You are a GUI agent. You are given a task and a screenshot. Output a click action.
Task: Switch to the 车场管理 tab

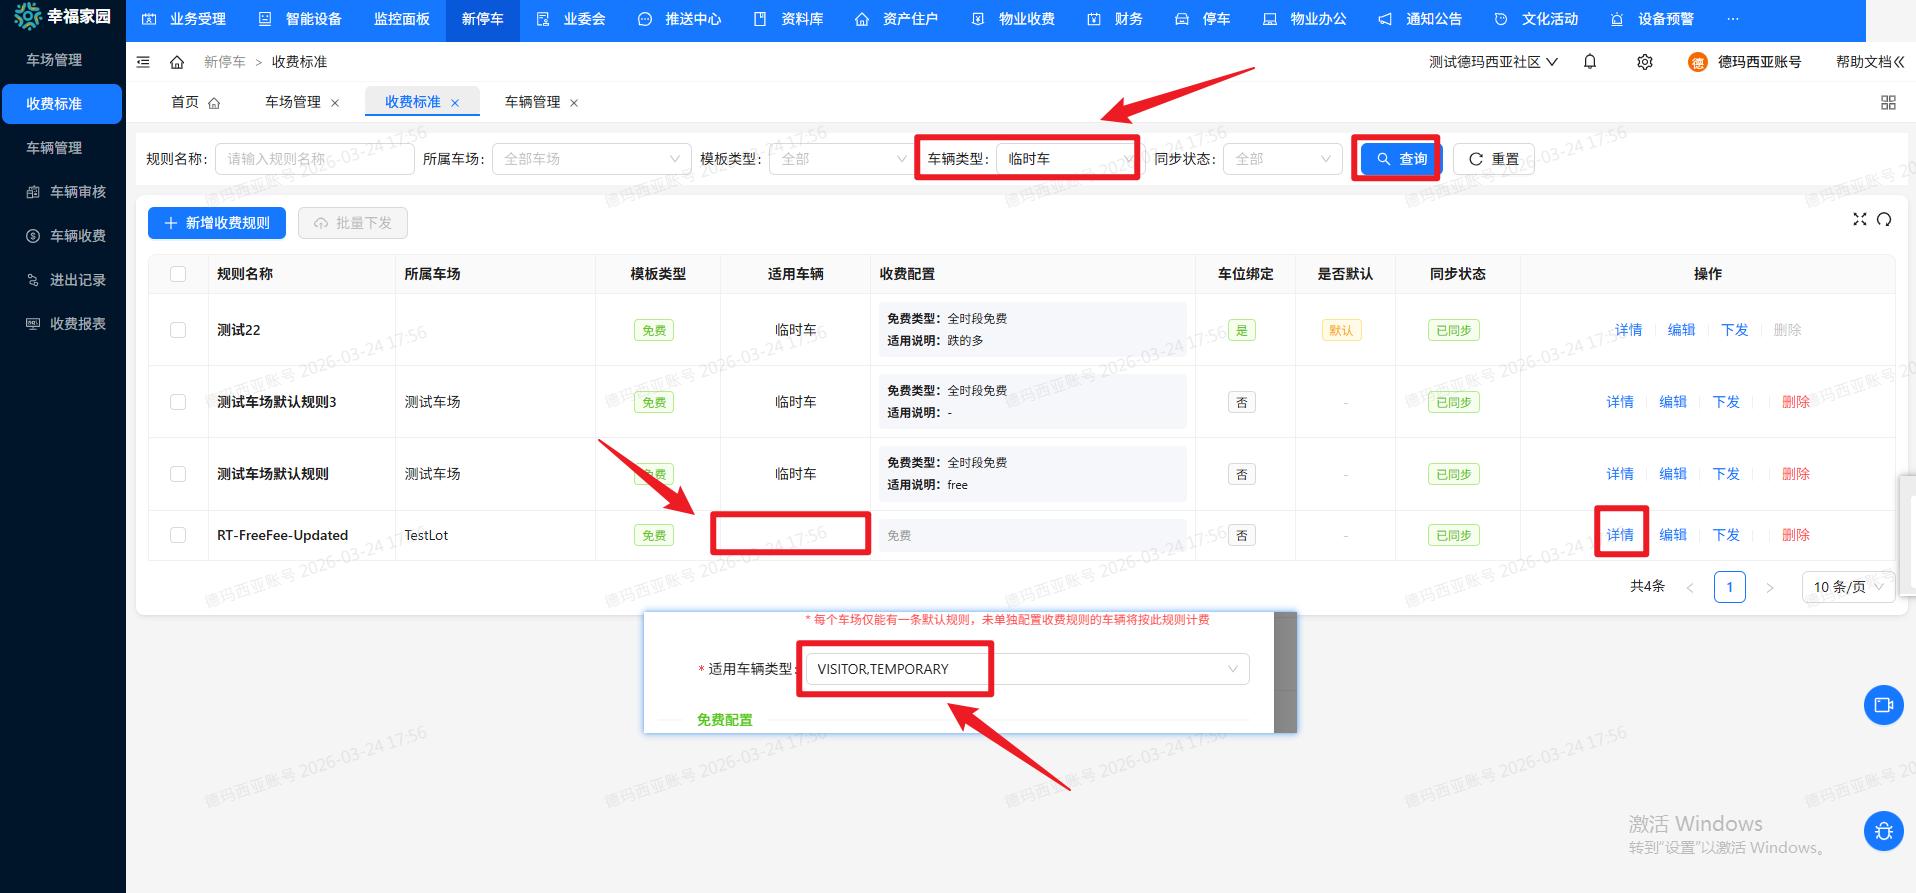click(x=293, y=102)
